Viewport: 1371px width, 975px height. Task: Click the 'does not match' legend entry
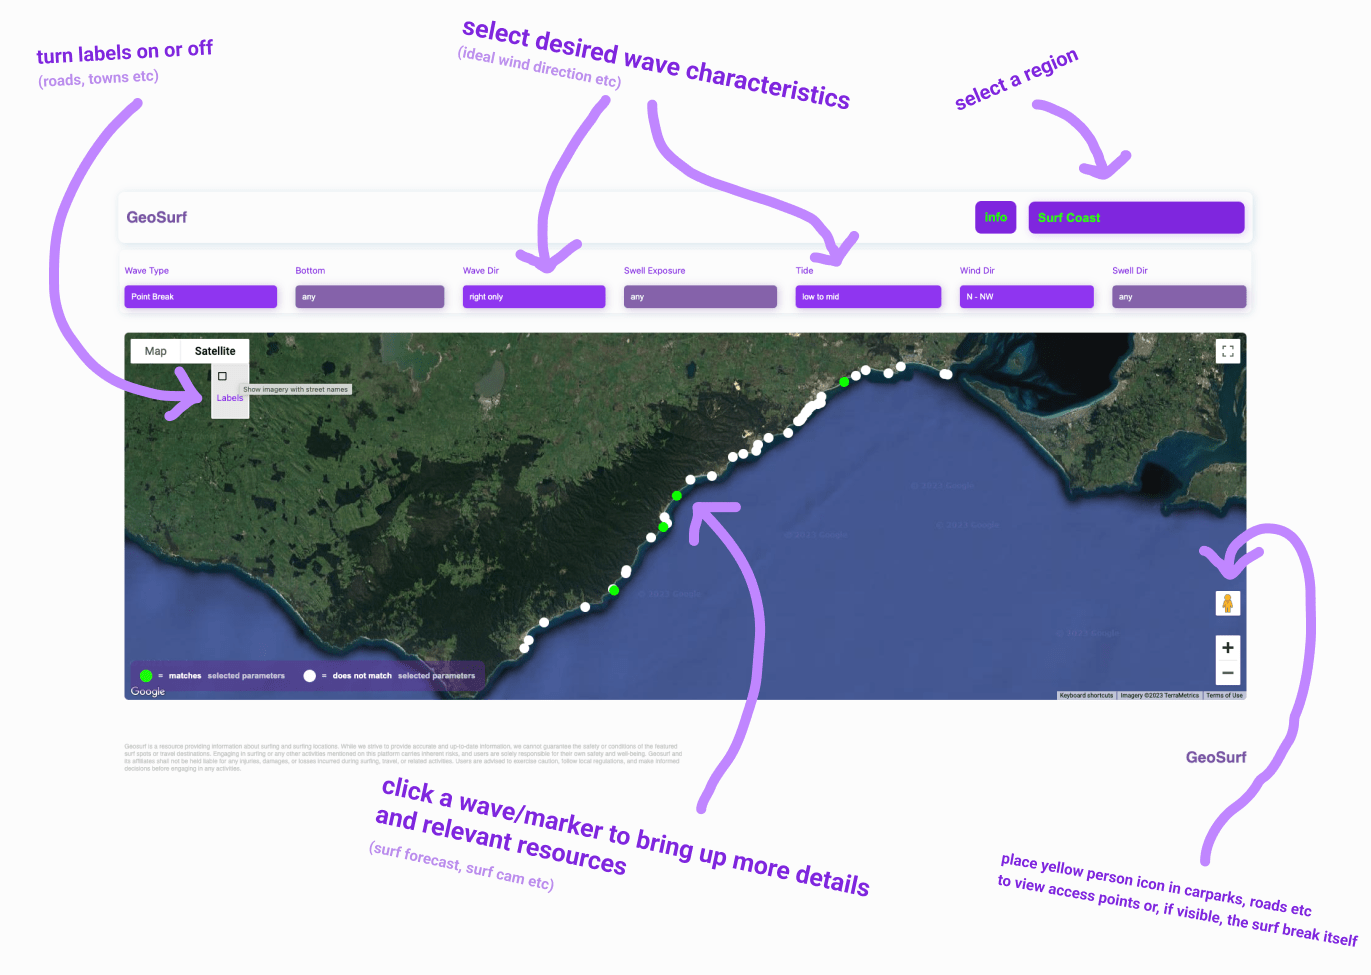pyautogui.click(x=390, y=676)
